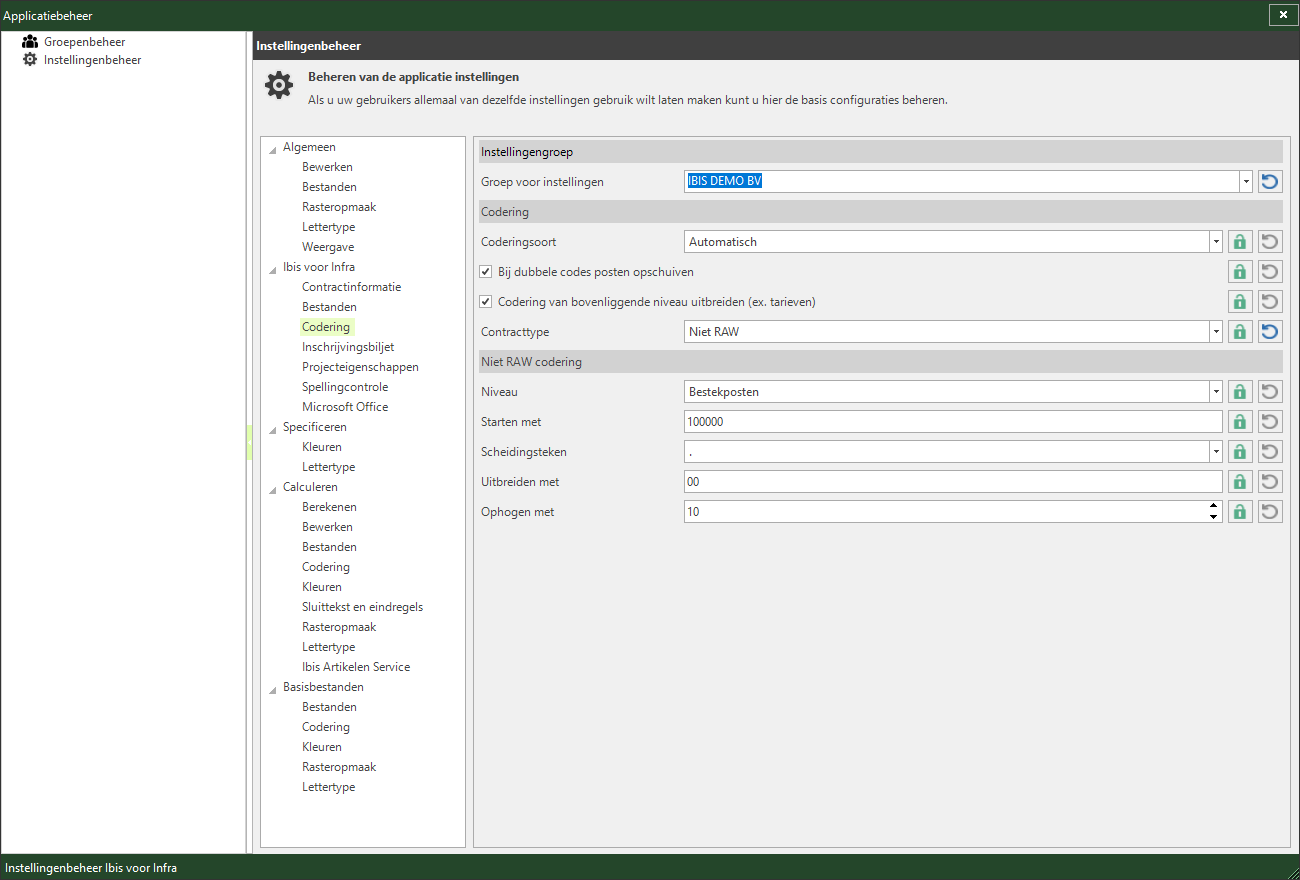Click into the Starten met input field

pyautogui.click(x=953, y=422)
